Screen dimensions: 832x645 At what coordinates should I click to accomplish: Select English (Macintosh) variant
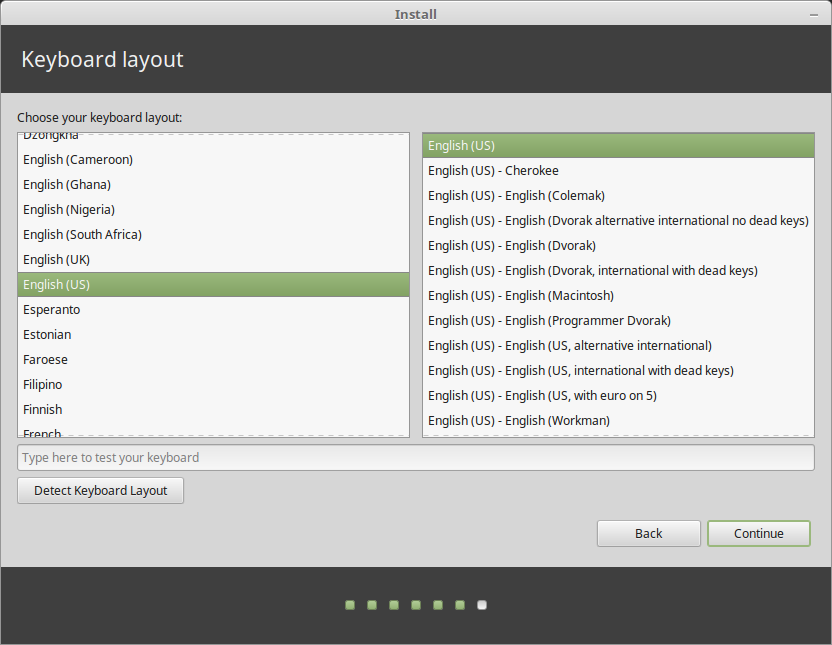coord(618,295)
